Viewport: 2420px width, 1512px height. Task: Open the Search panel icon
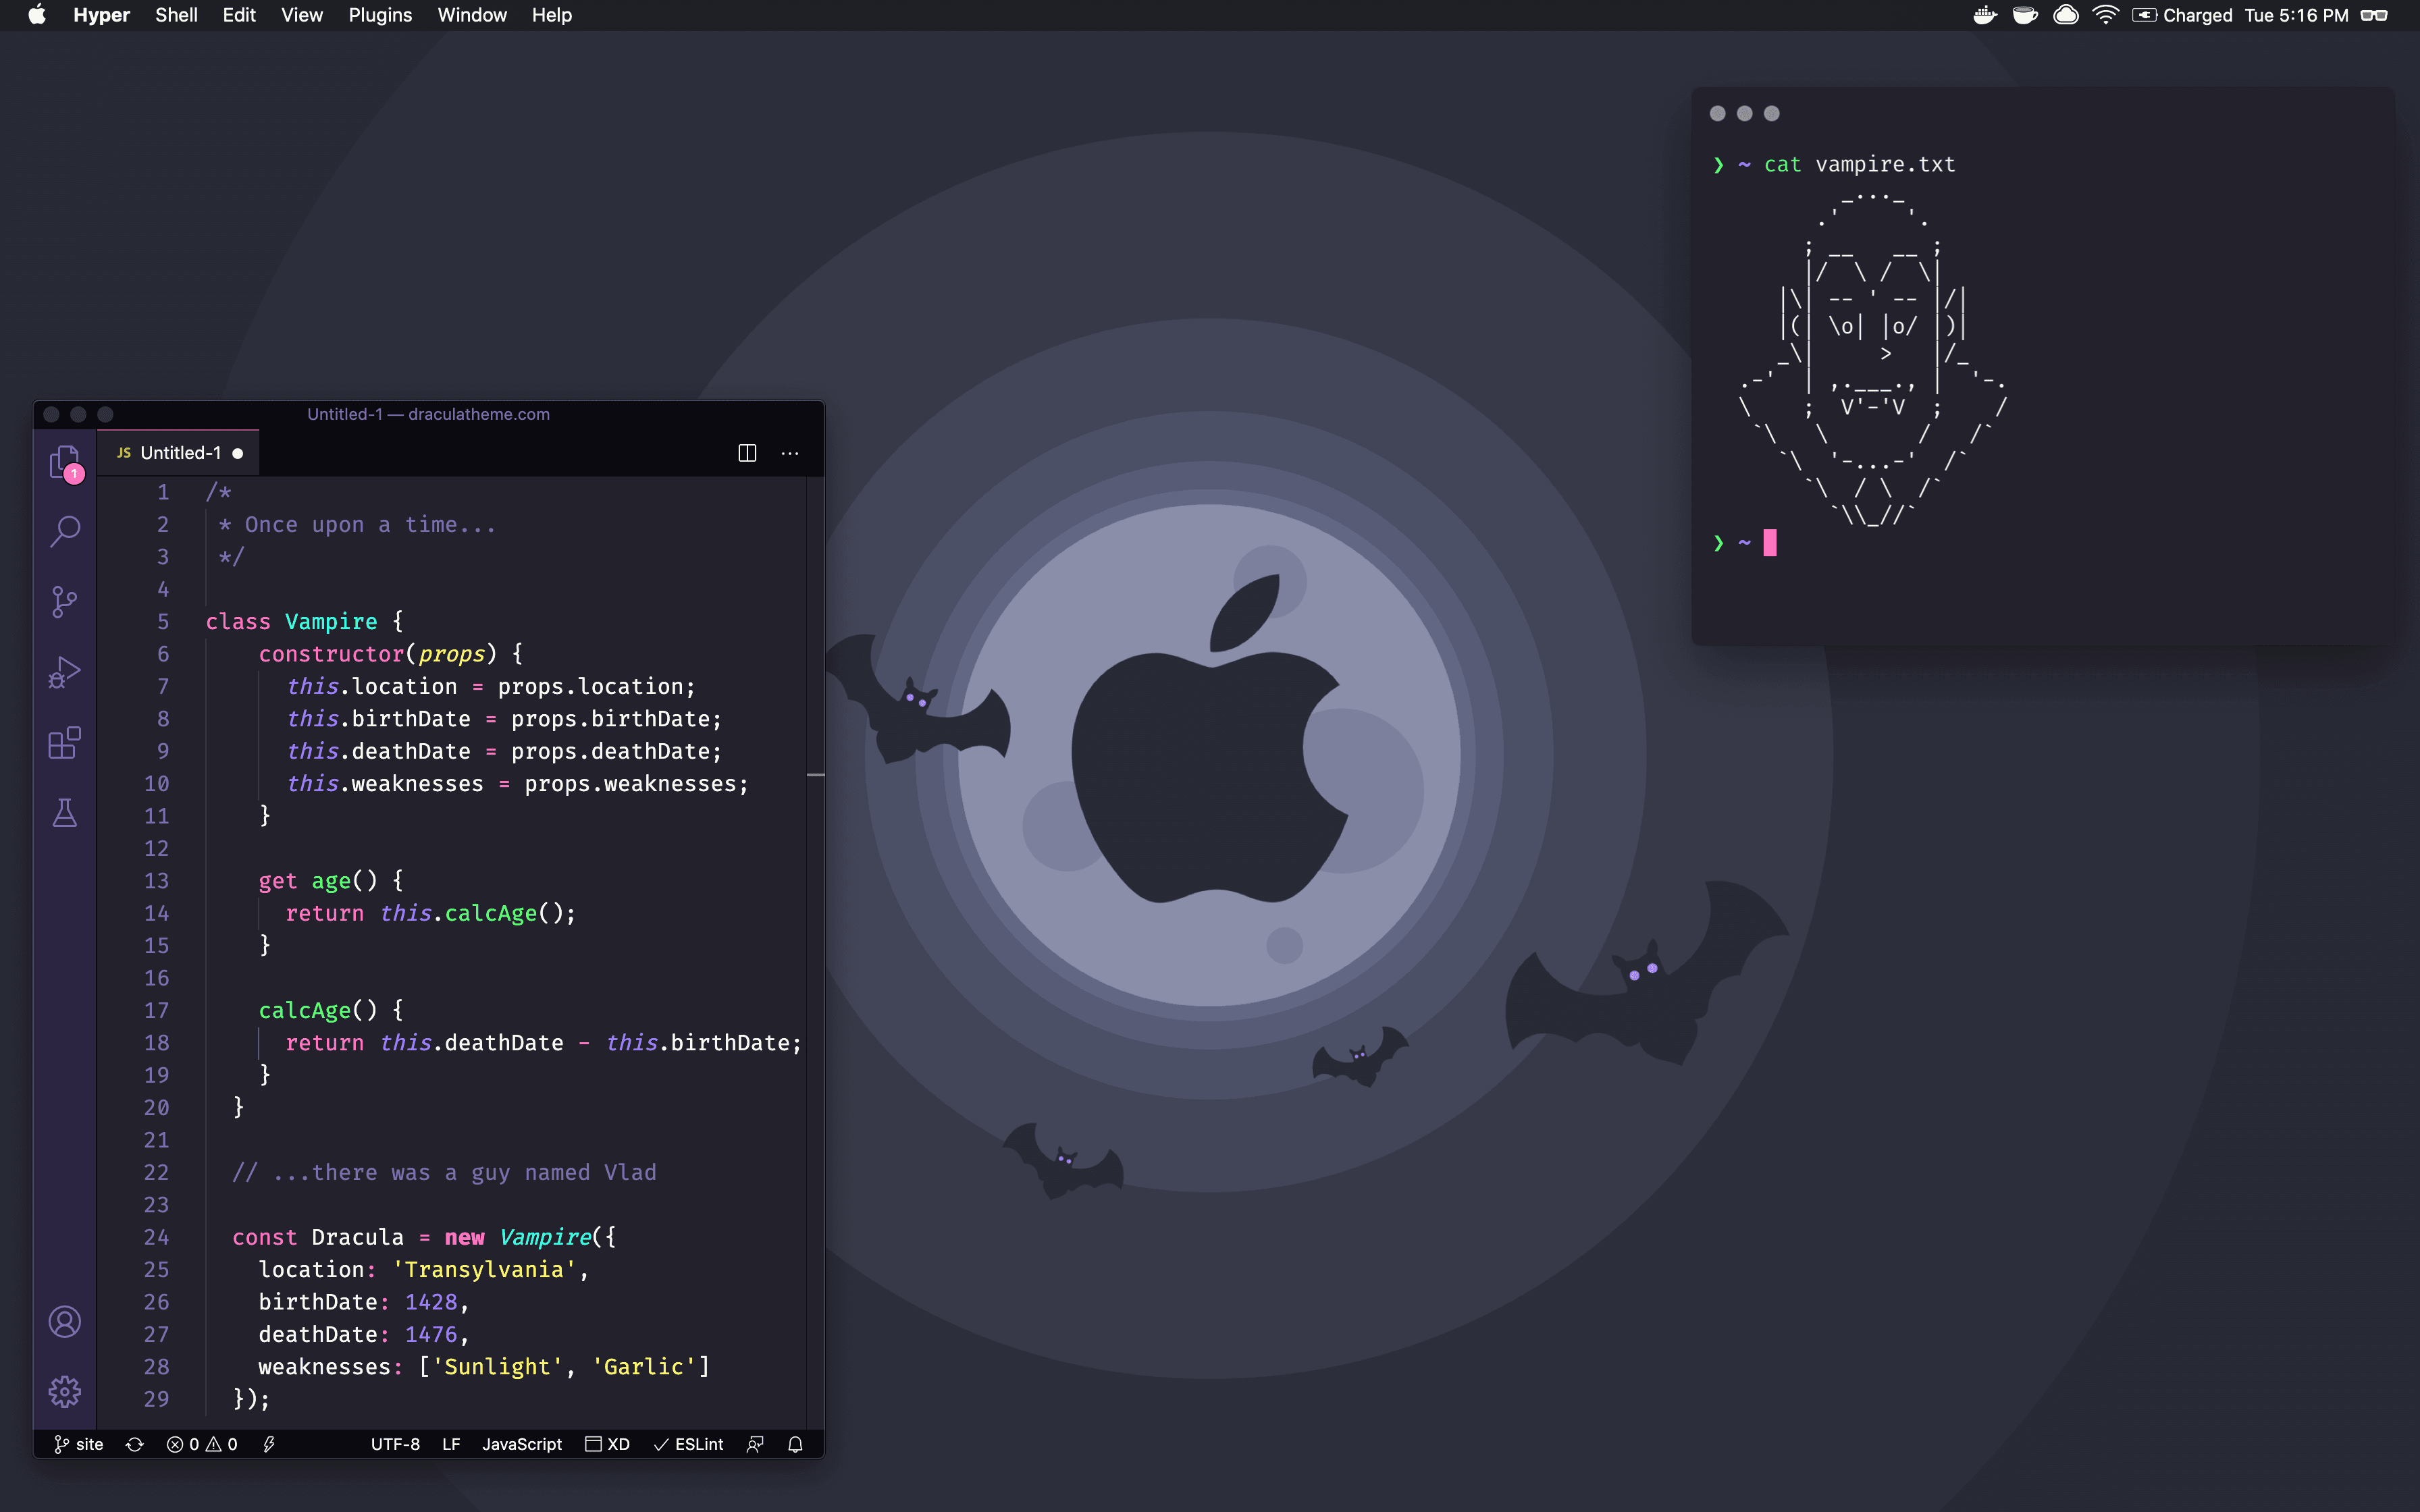click(x=64, y=530)
